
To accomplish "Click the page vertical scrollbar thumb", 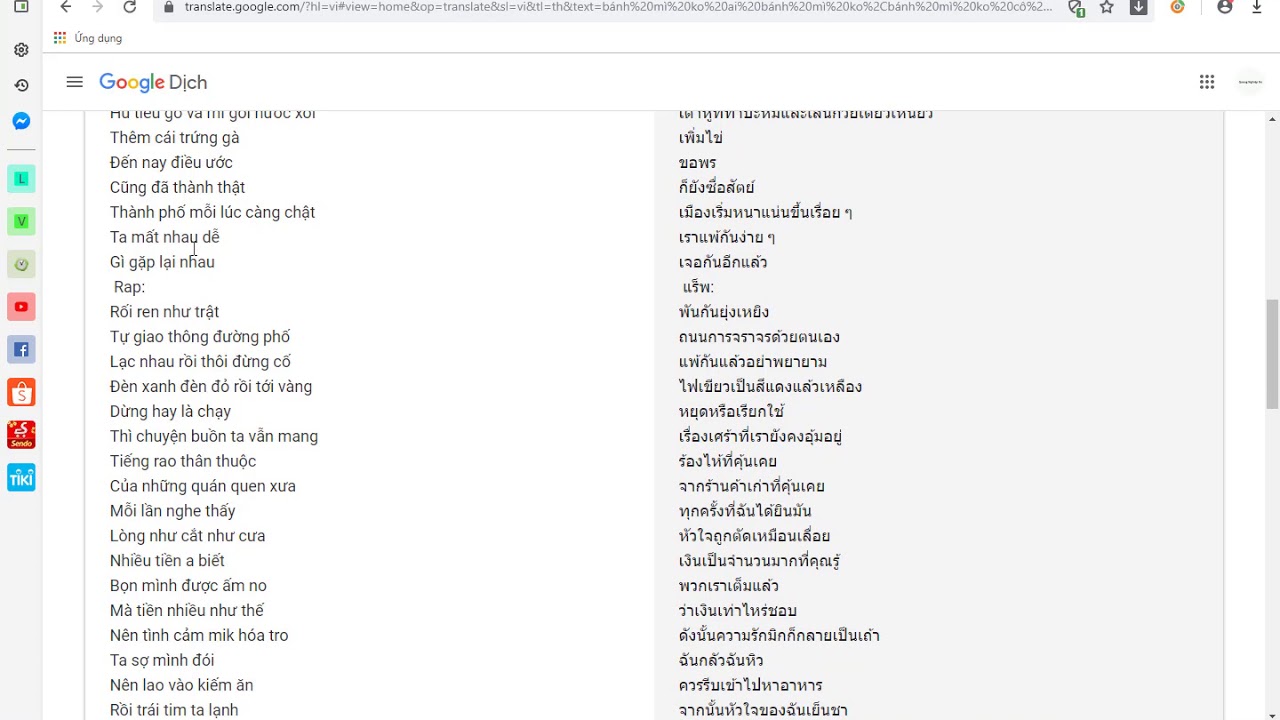I will pyautogui.click(x=1272, y=354).
